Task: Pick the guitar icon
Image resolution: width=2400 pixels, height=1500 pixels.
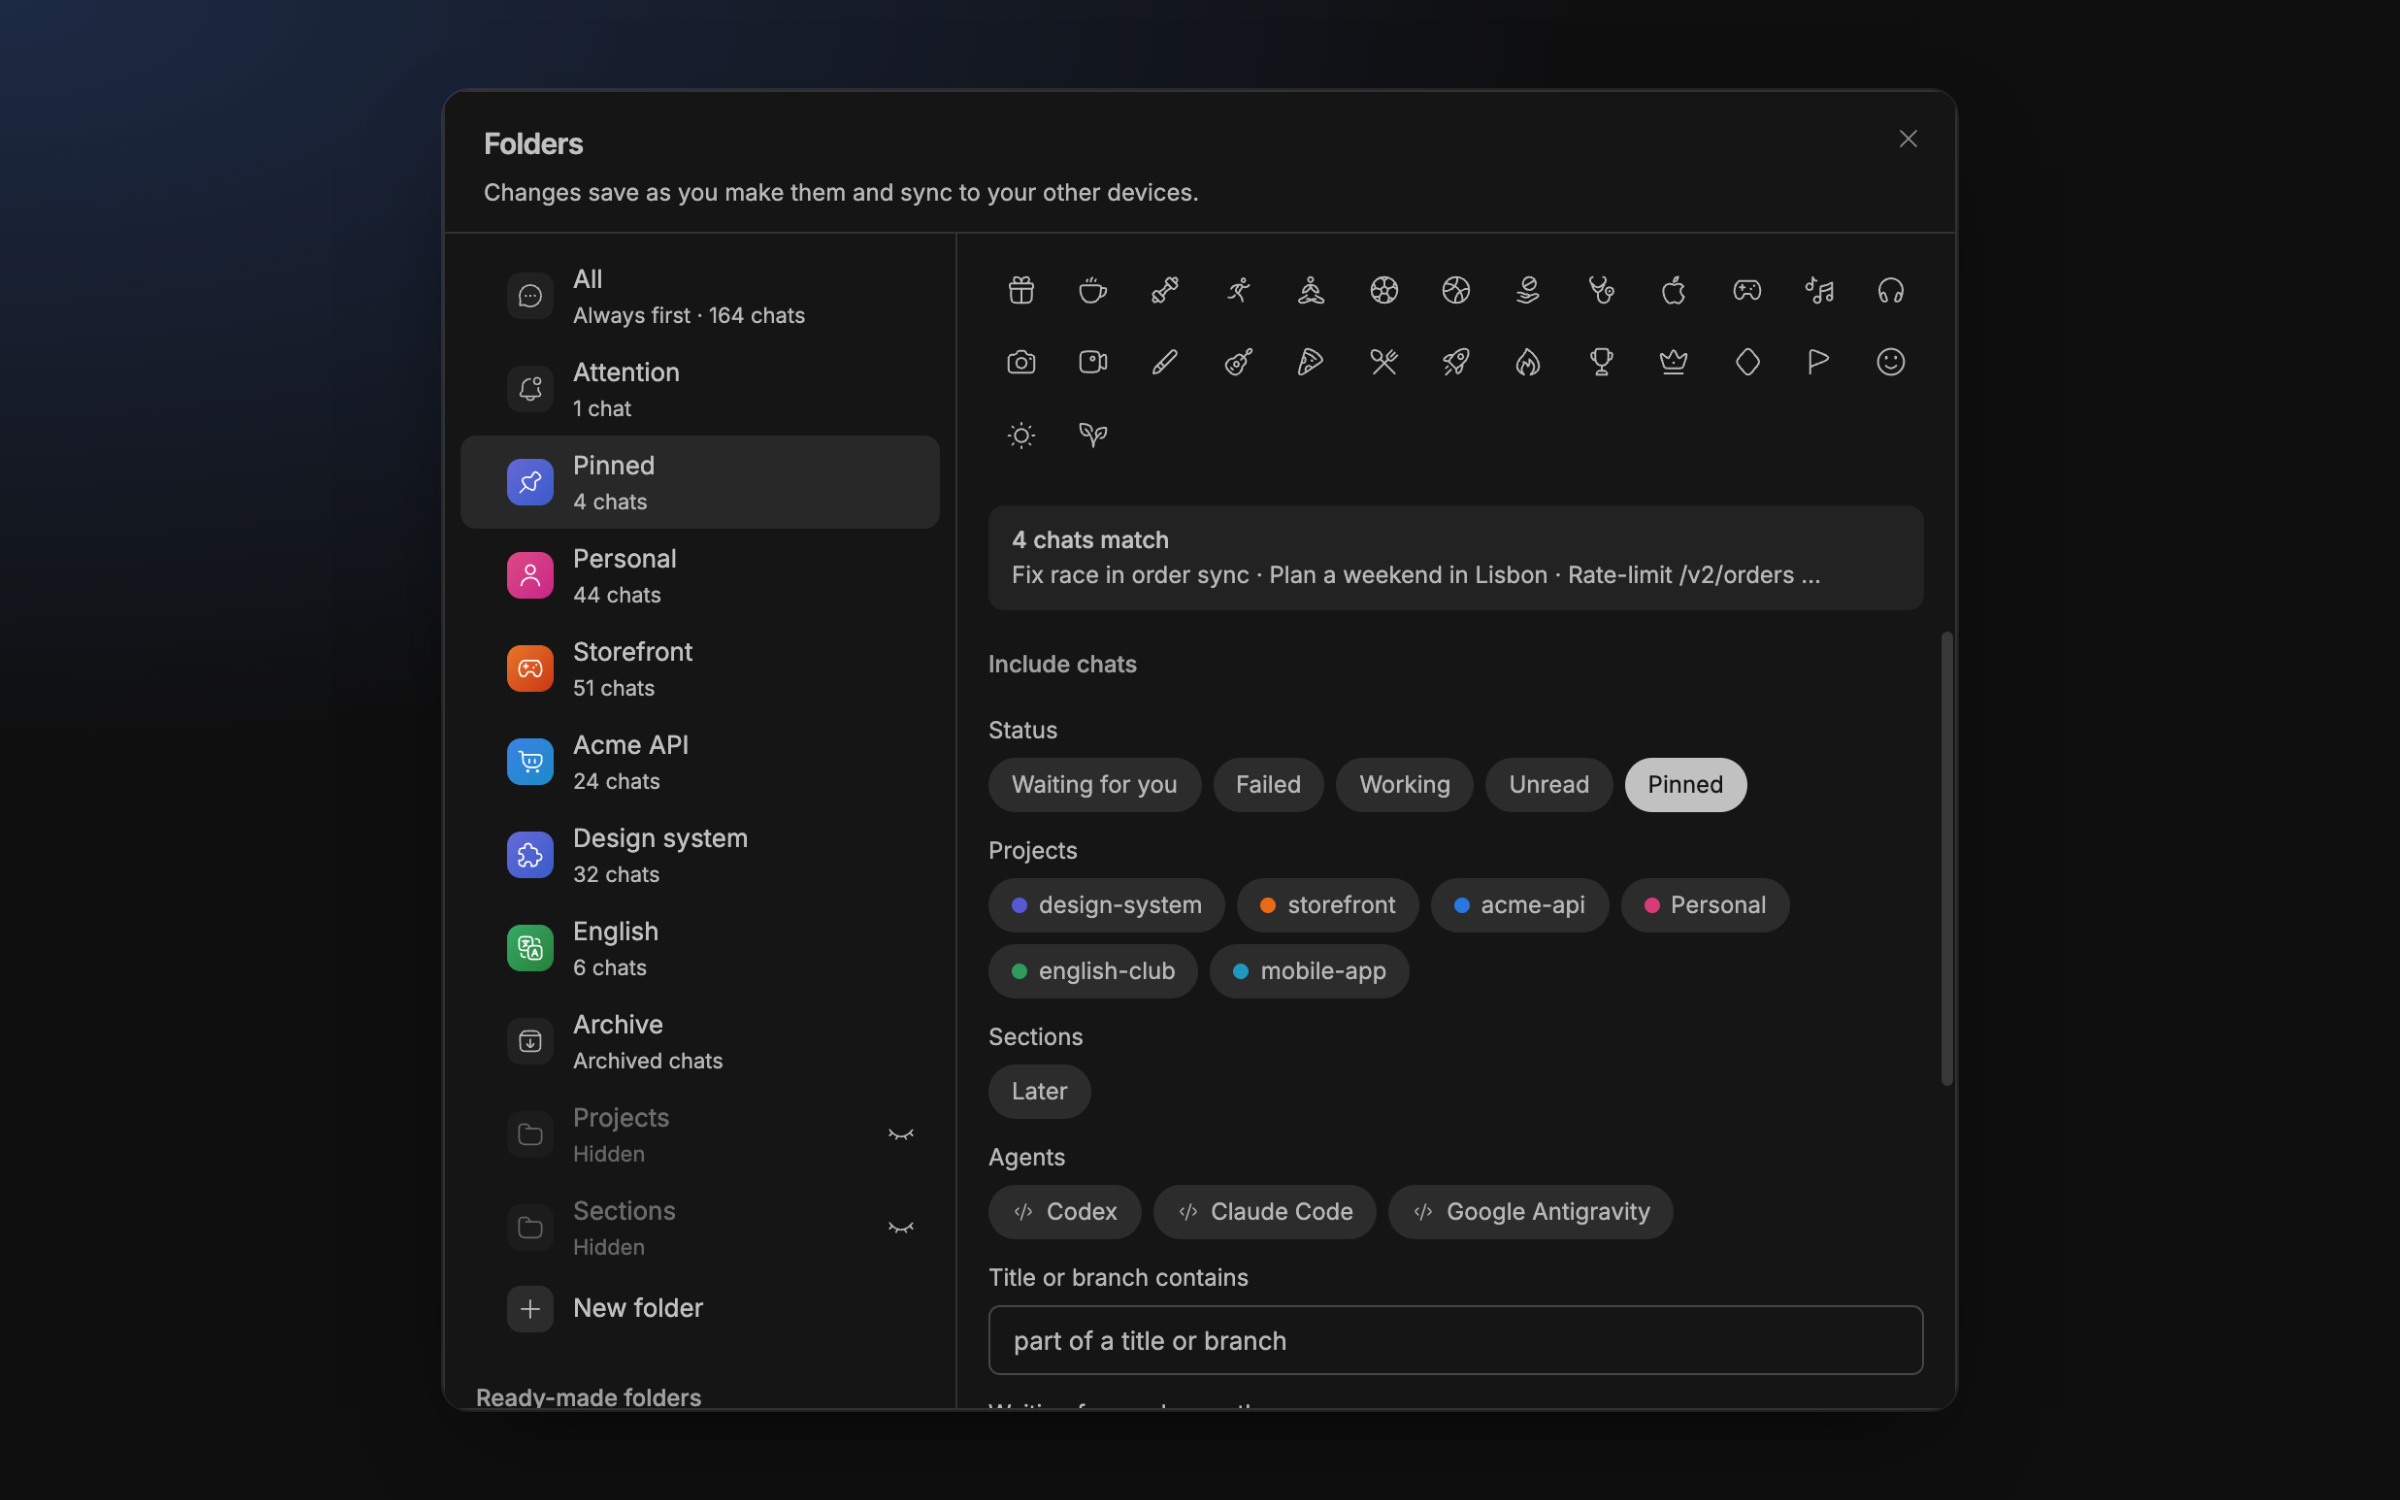Action: (x=1239, y=362)
